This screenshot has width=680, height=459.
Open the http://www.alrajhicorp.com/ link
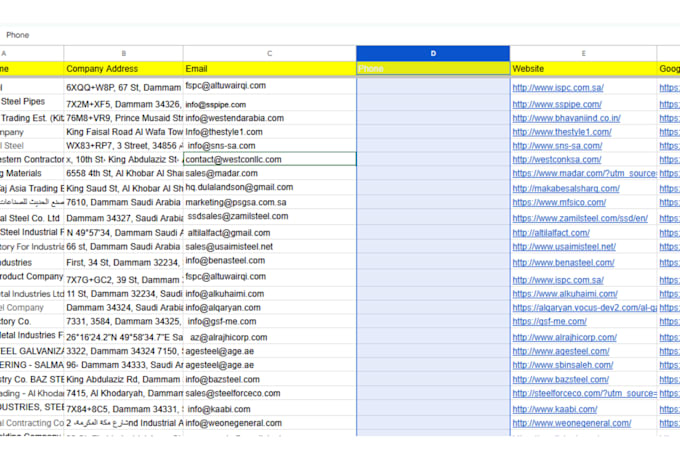pyautogui.click(x=564, y=338)
